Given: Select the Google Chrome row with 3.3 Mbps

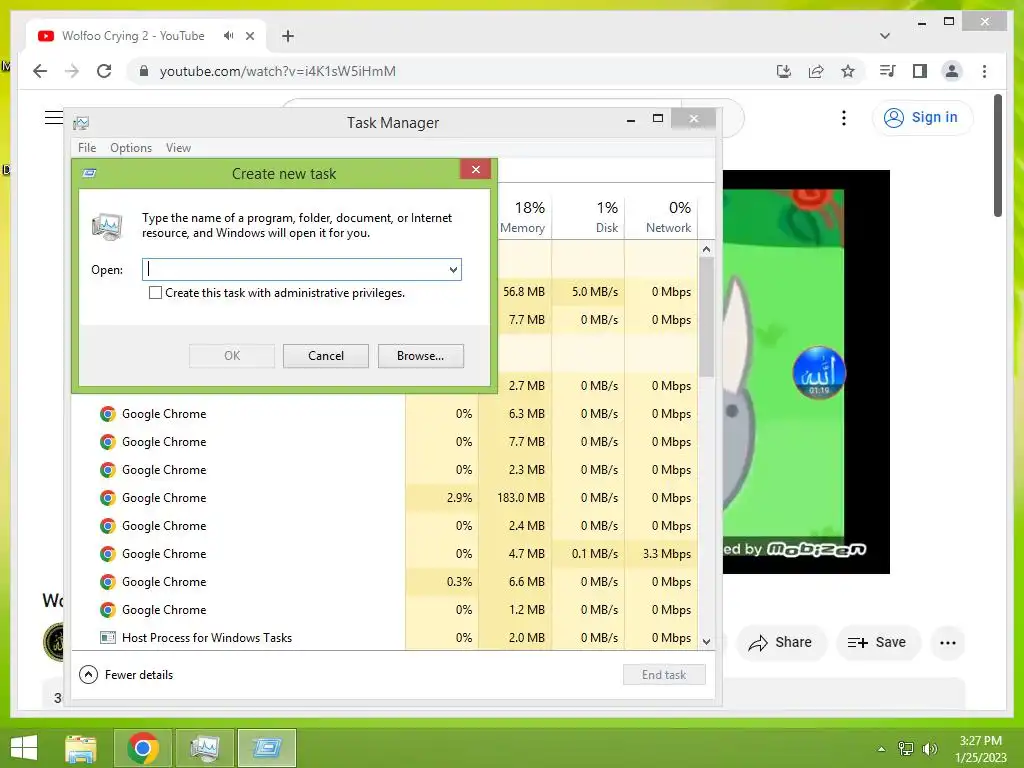Looking at the screenshot, I should (385, 554).
